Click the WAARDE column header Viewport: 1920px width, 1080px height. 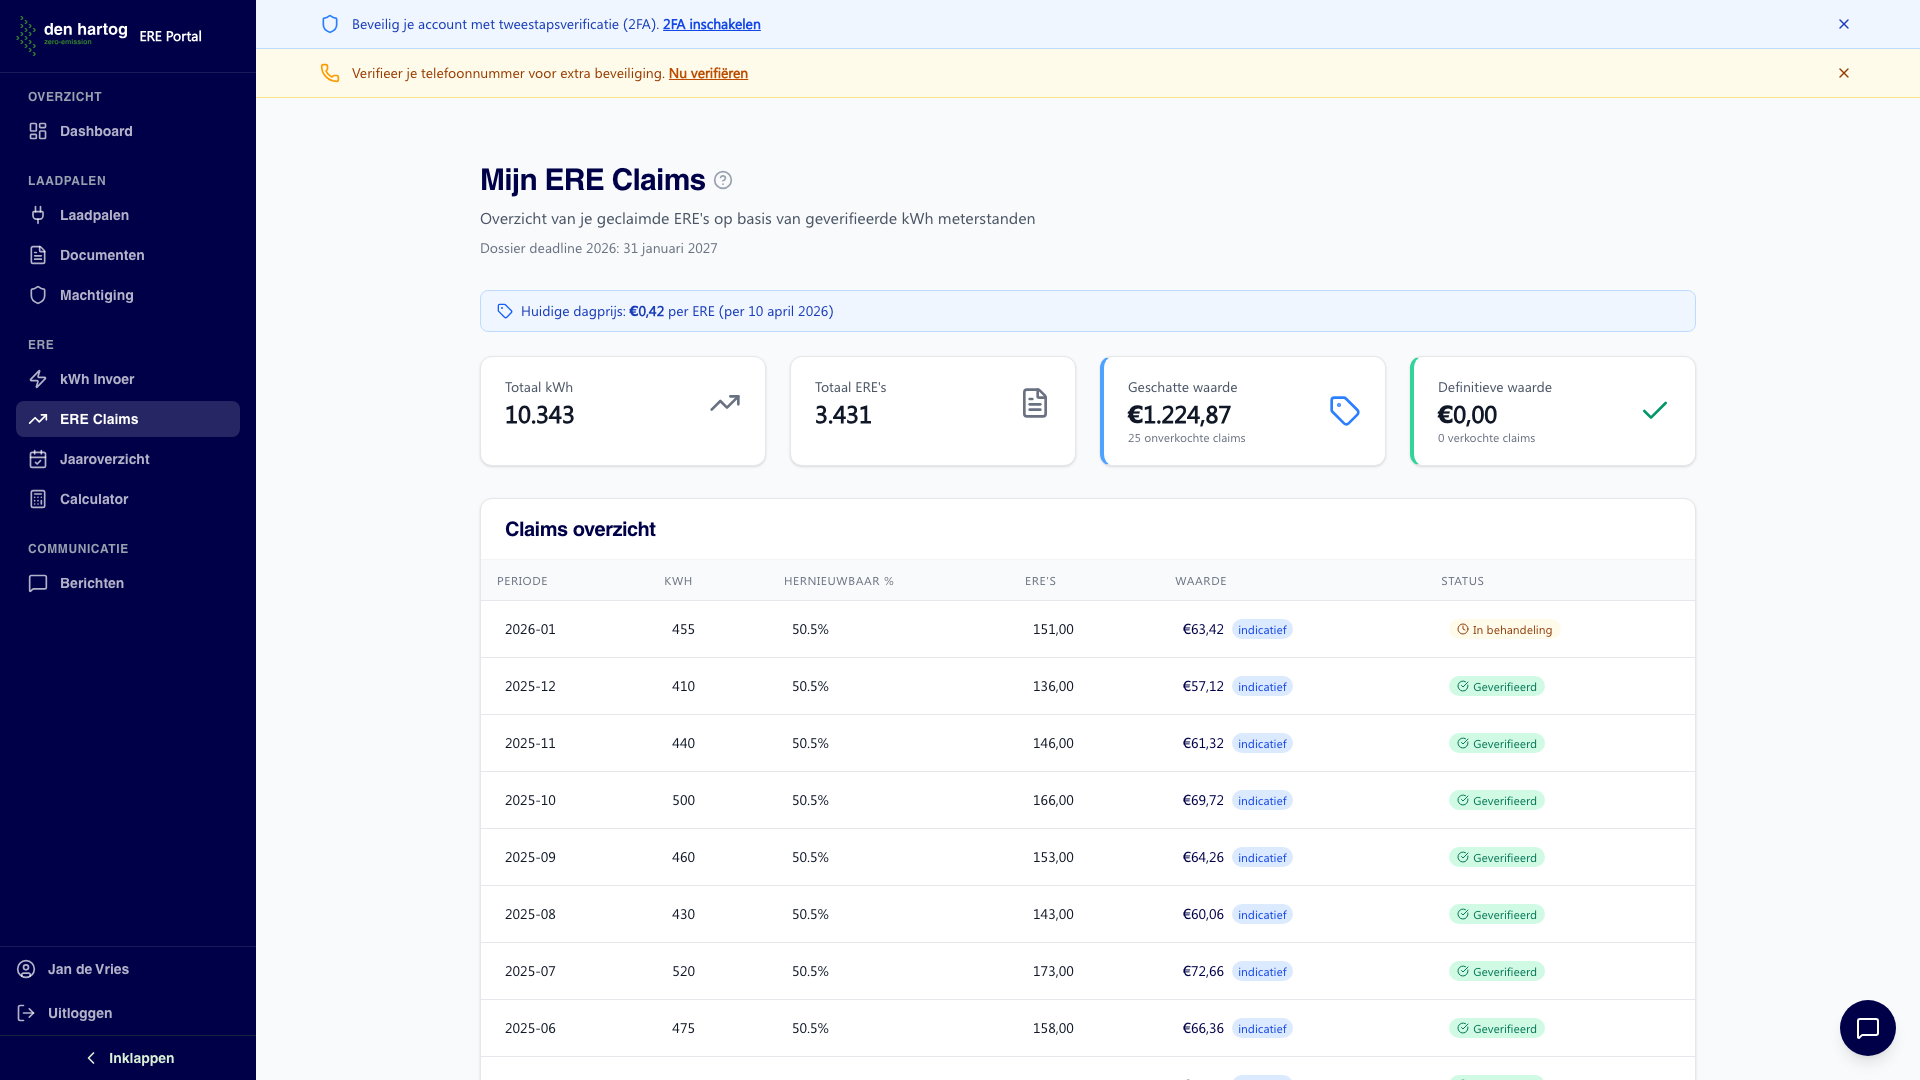pos(1201,581)
